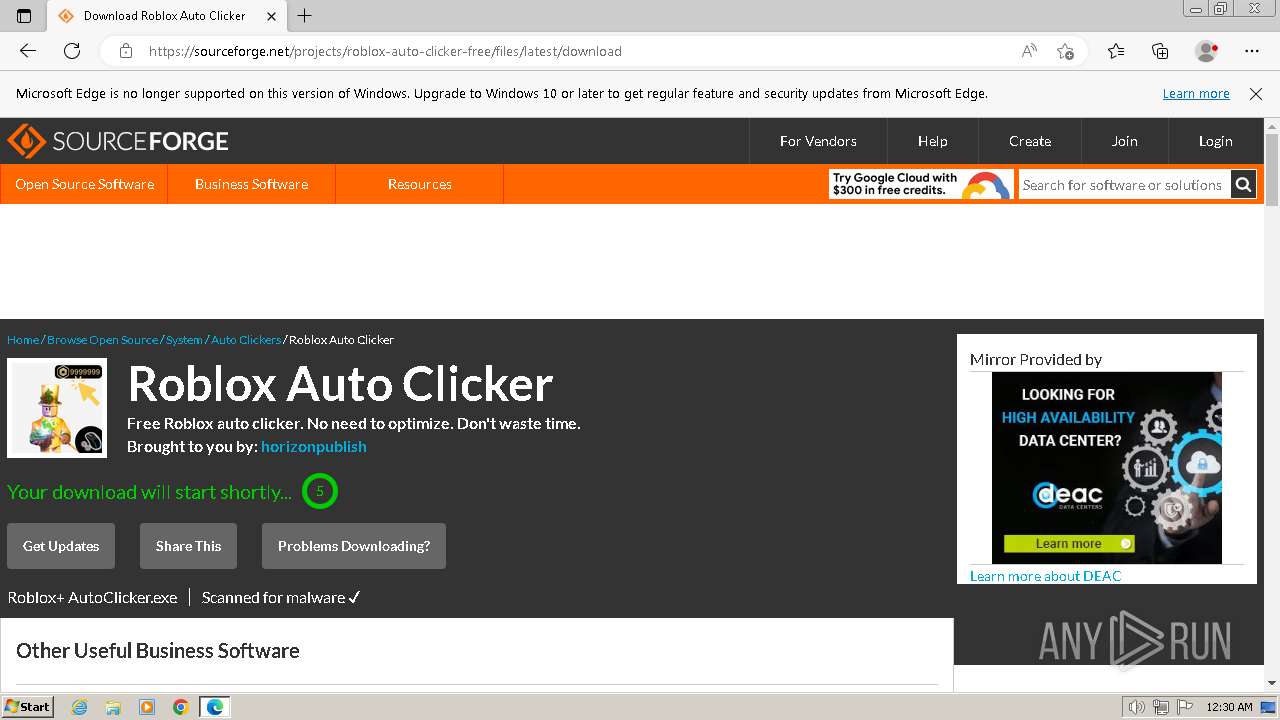Click the Join link
Viewport: 1280px width, 720px height.
tap(1124, 141)
